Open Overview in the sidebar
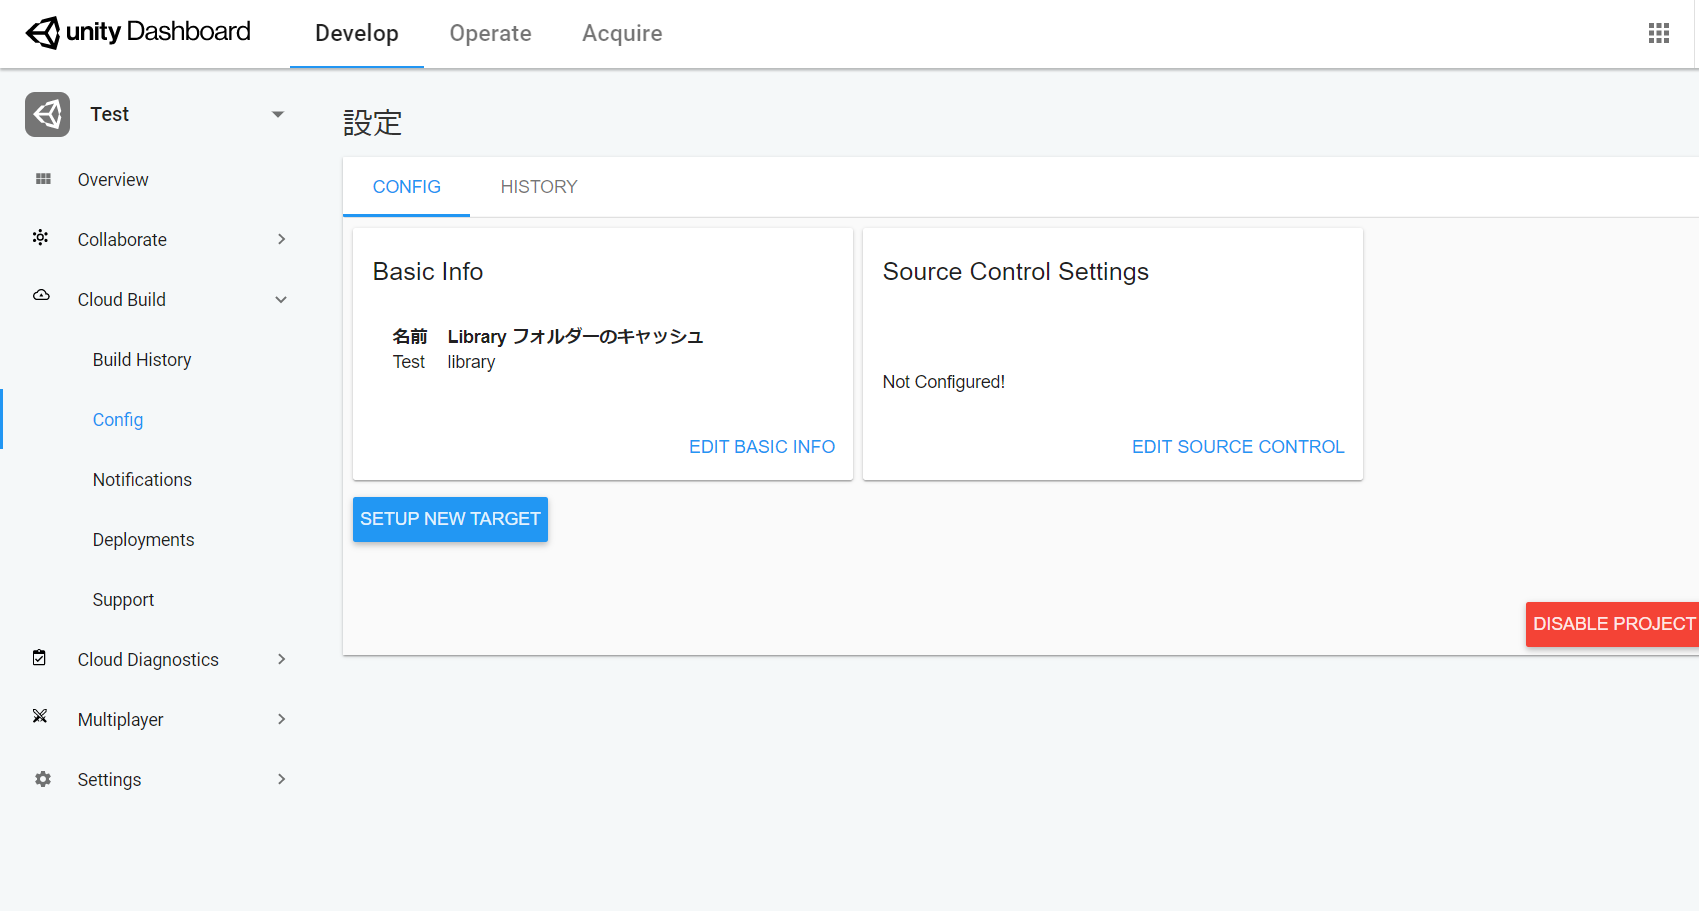This screenshot has width=1699, height=911. [113, 180]
